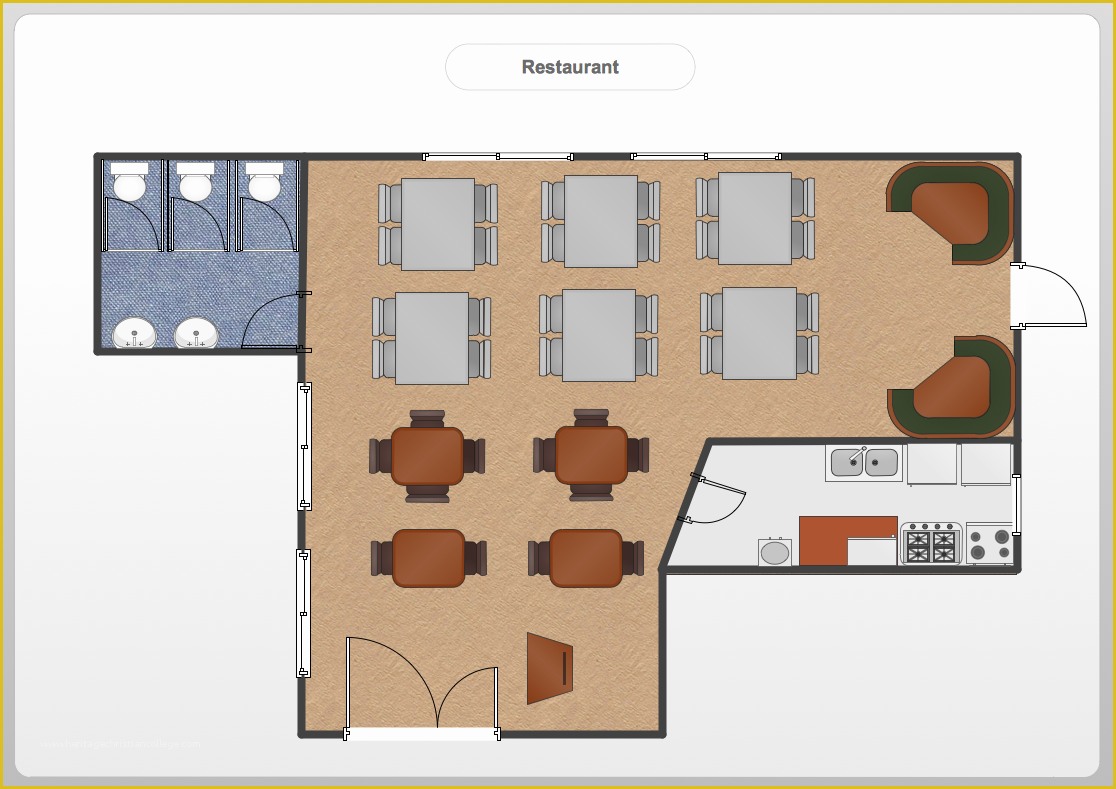Select the side exit door between the booths
This screenshot has height=789, width=1116.
tap(1048, 295)
